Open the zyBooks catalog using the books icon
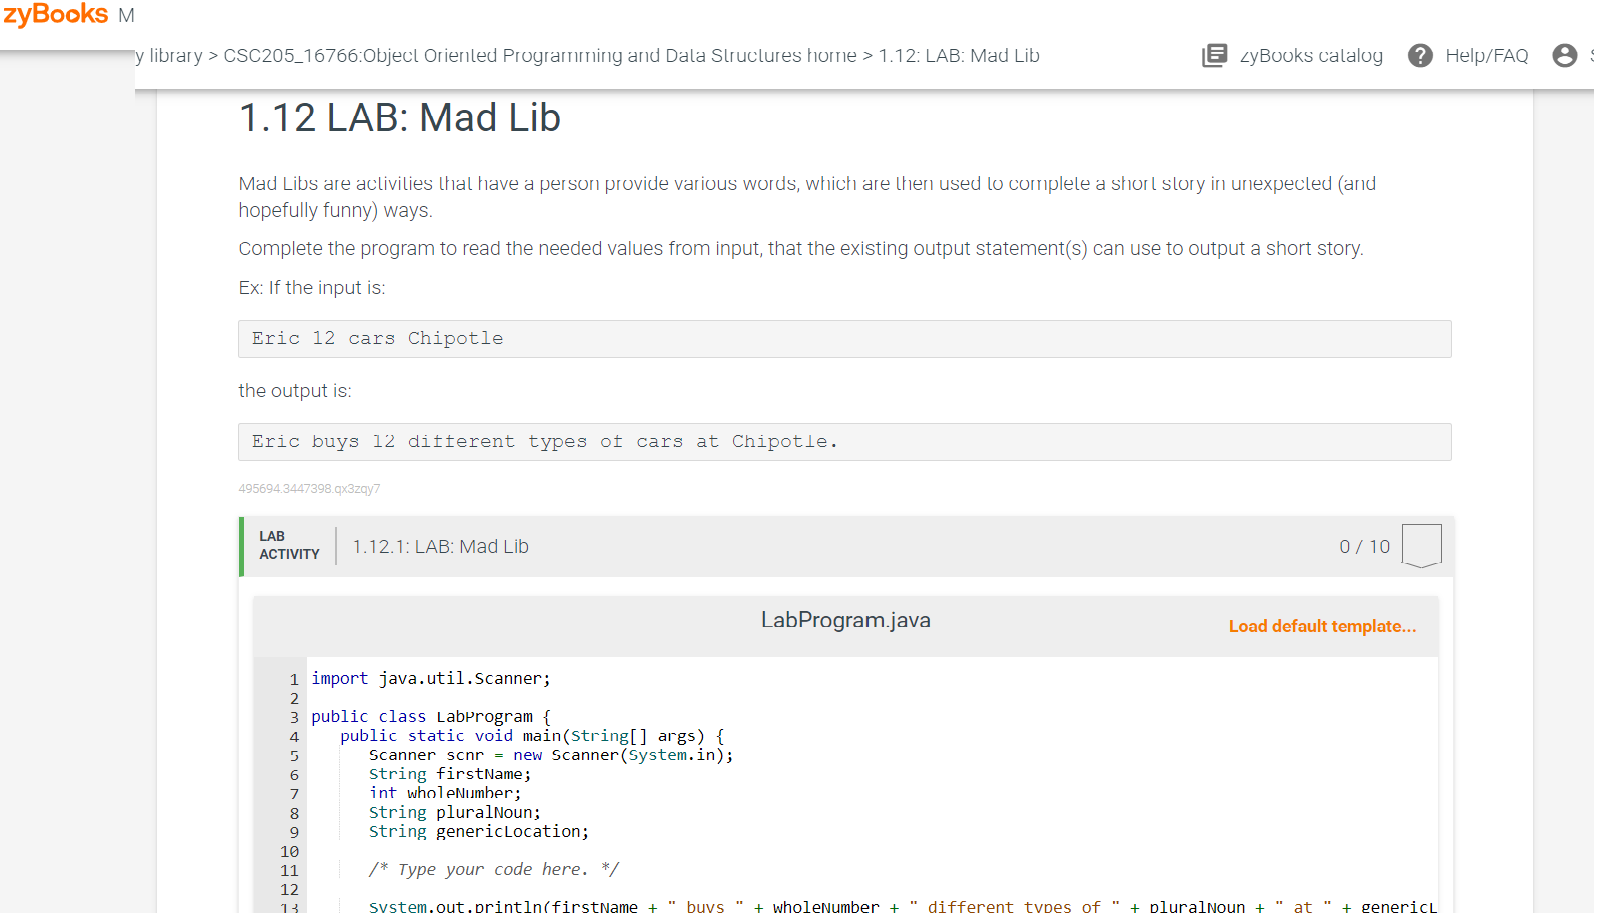The height and width of the screenshot is (917, 1601). click(x=1214, y=56)
